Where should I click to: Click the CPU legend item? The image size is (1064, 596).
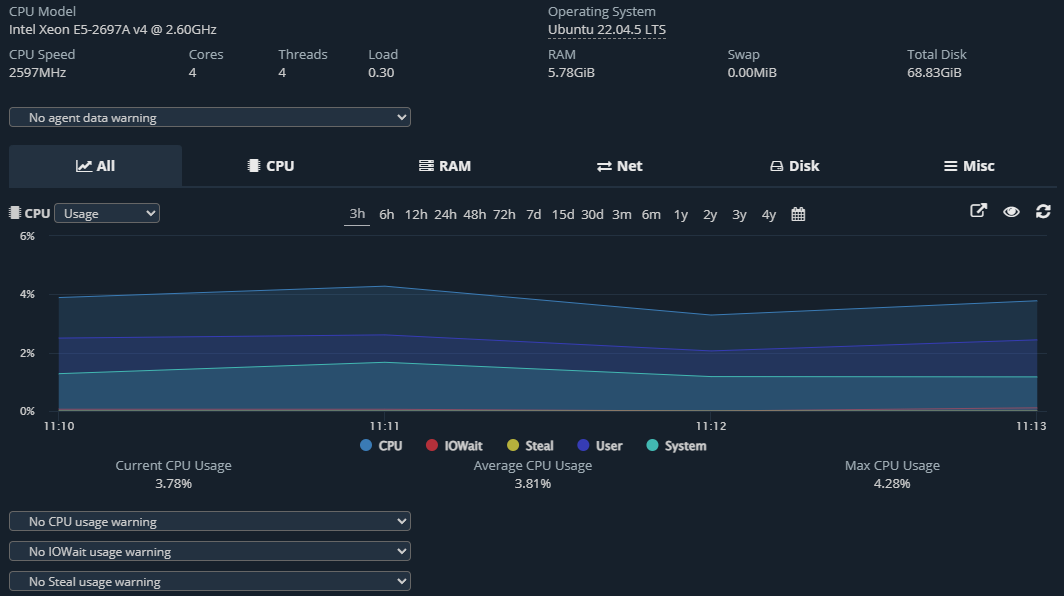pos(381,446)
